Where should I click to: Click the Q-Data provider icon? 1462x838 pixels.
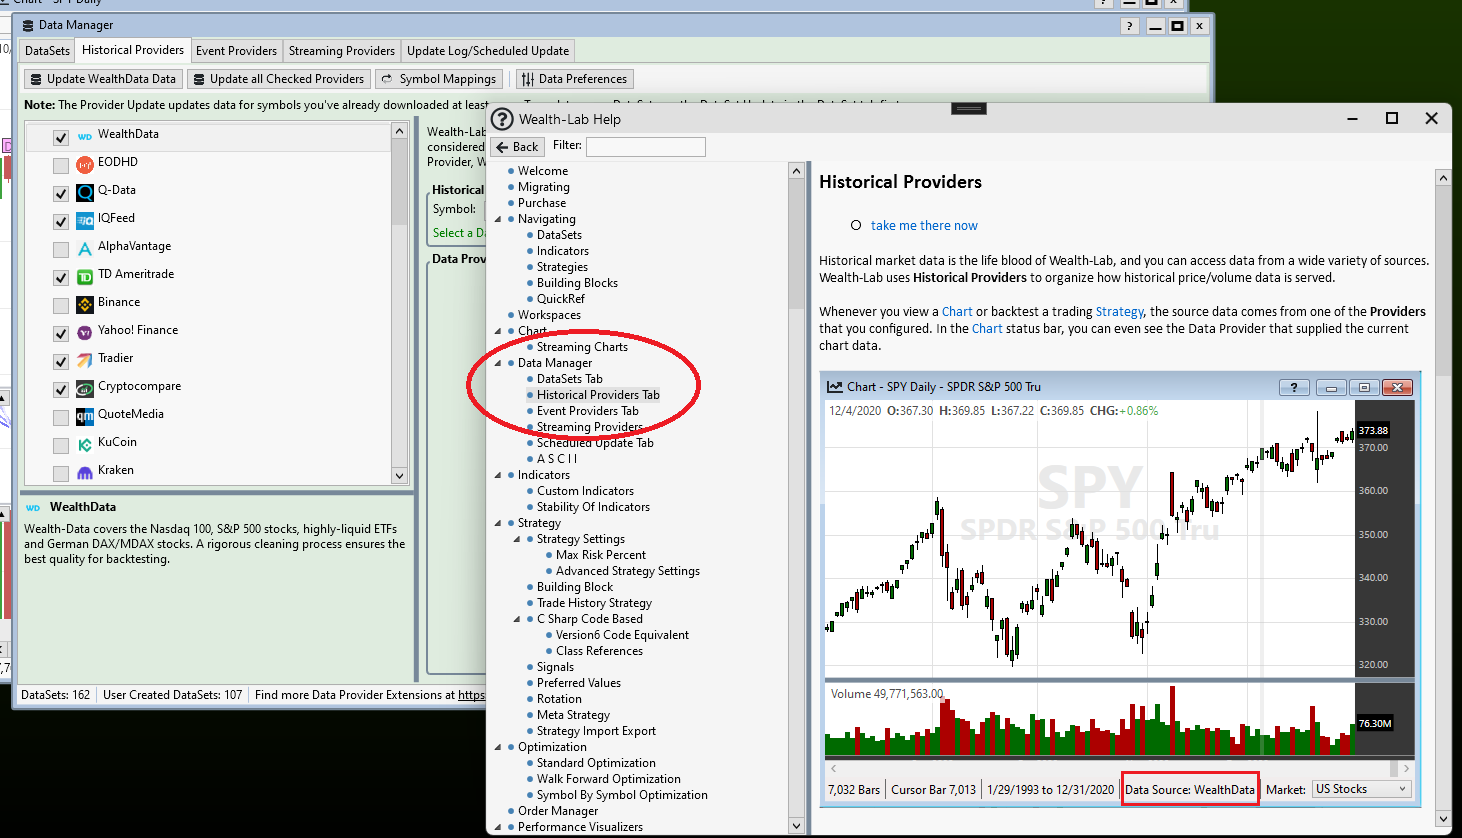85,193
